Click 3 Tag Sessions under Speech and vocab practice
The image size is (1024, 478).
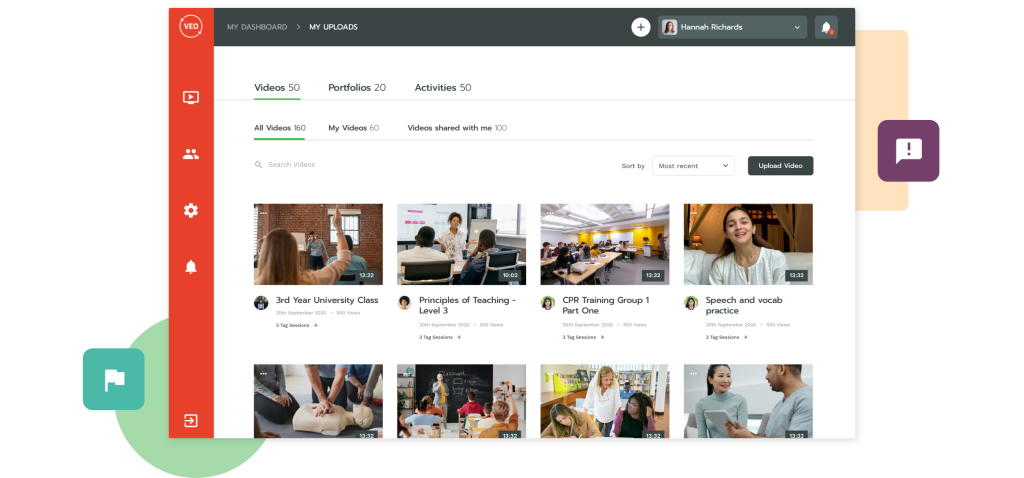tap(722, 338)
